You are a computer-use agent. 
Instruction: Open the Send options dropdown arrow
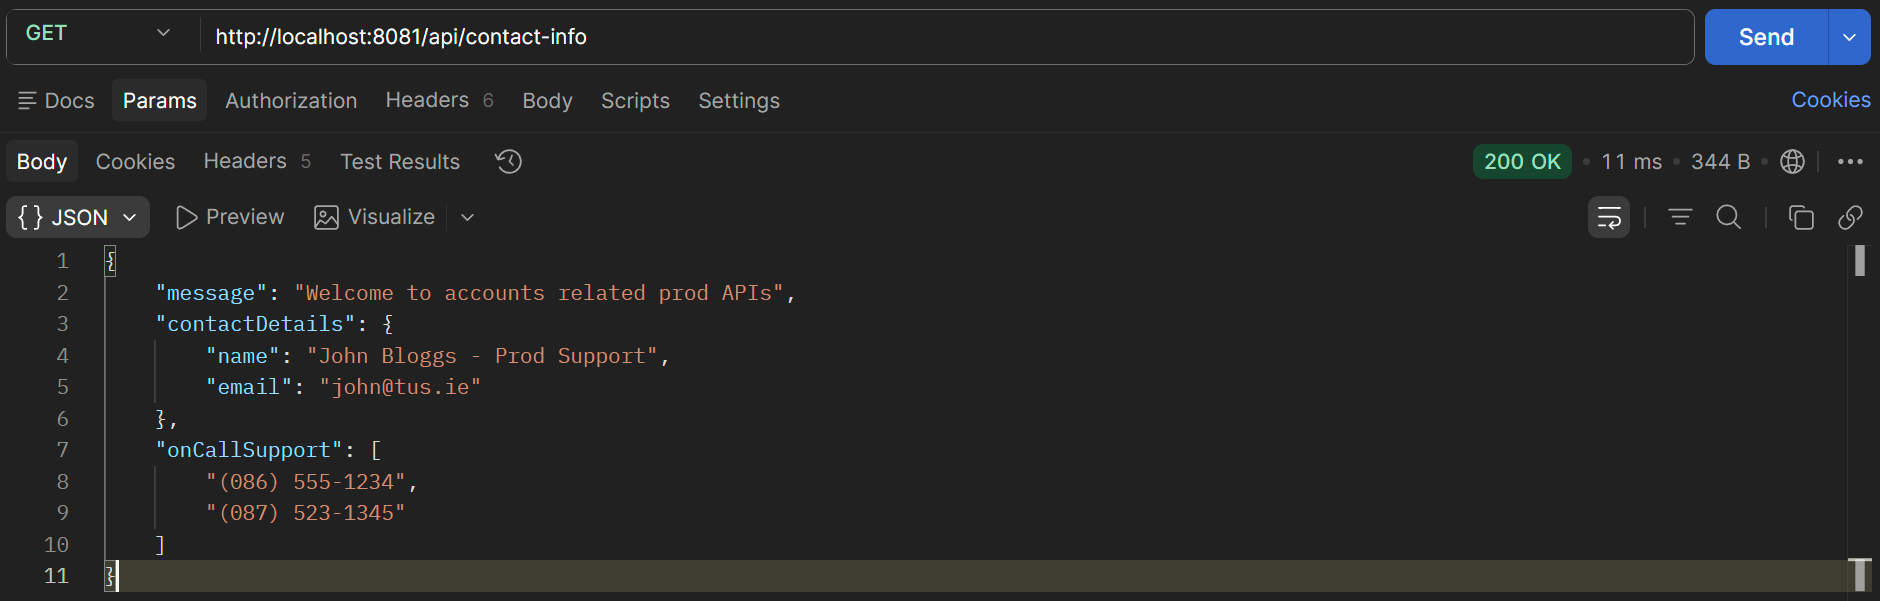tap(1850, 37)
